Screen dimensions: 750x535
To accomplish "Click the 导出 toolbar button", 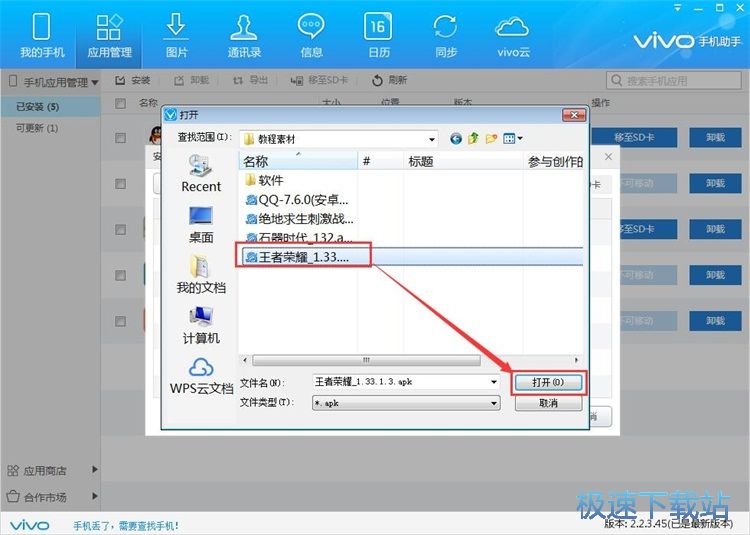I will click(250, 80).
